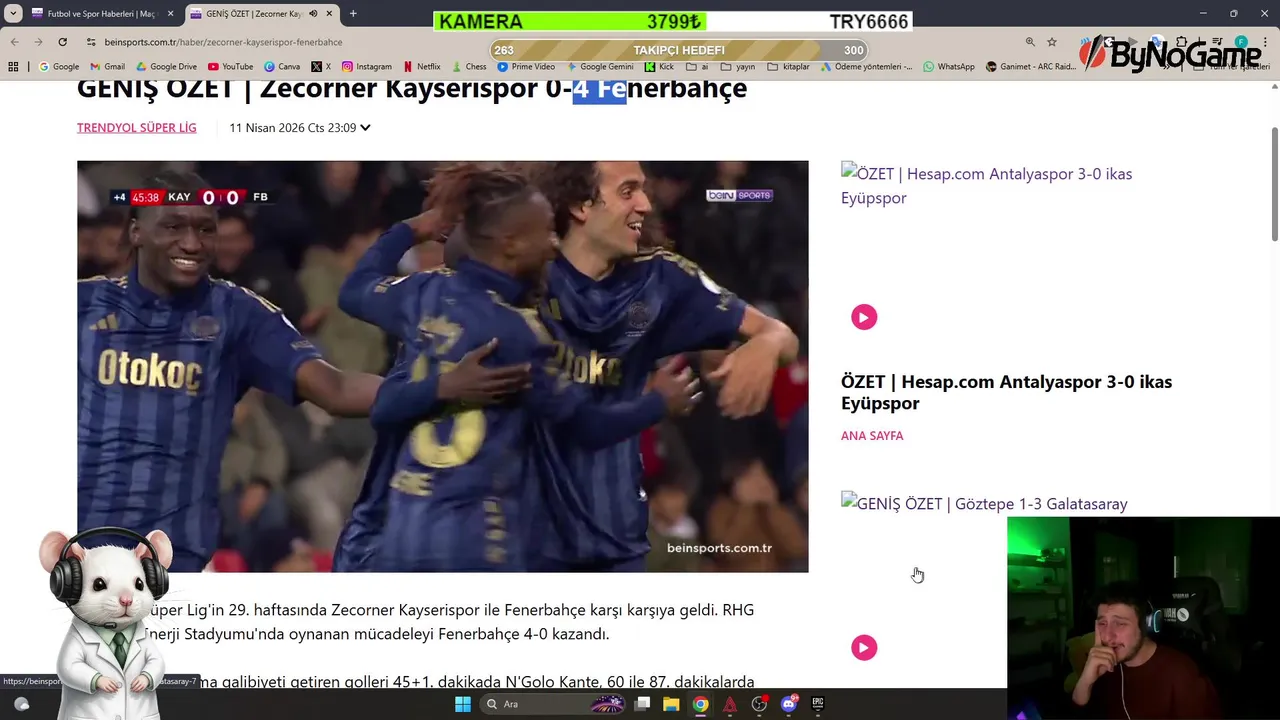The height and width of the screenshot is (720, 1280).
Task: Open OBS Studio from the taskbar
Action: (x=759, y=704)
